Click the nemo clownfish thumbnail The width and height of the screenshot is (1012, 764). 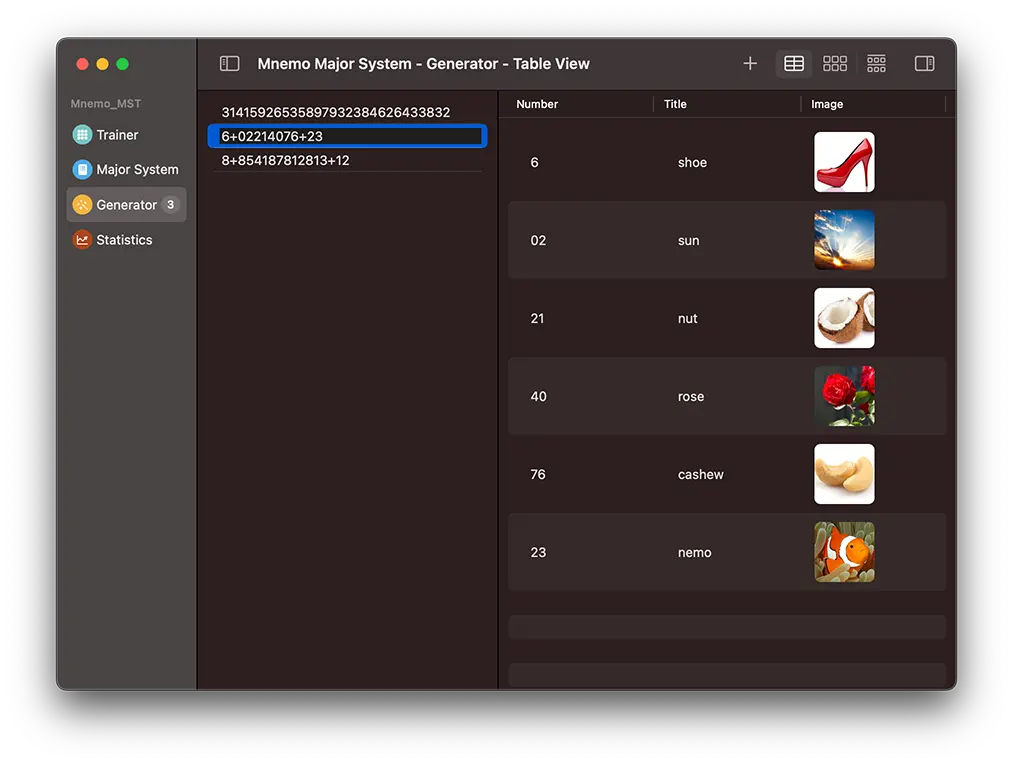click(844, 551)
